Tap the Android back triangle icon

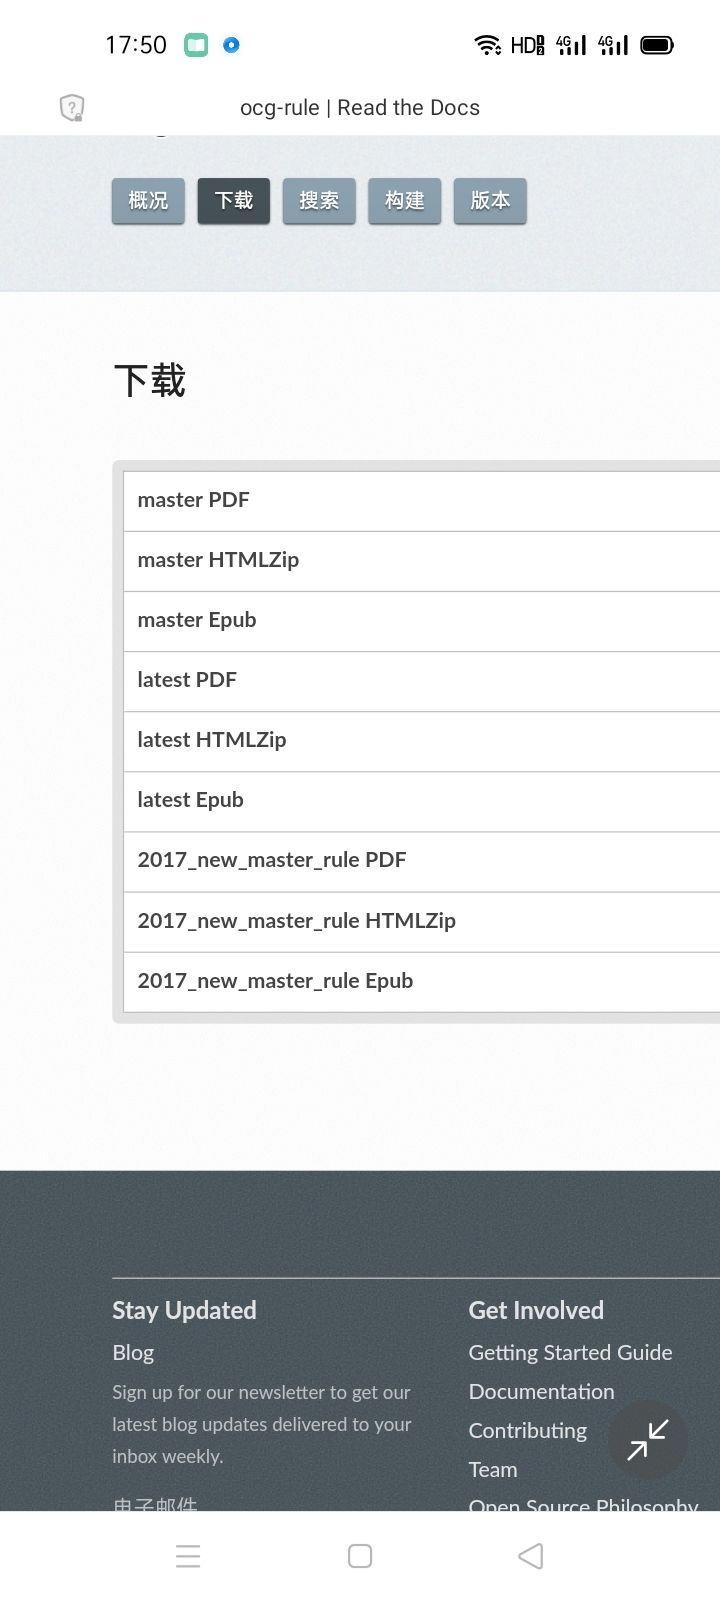tap(531, 1556)
